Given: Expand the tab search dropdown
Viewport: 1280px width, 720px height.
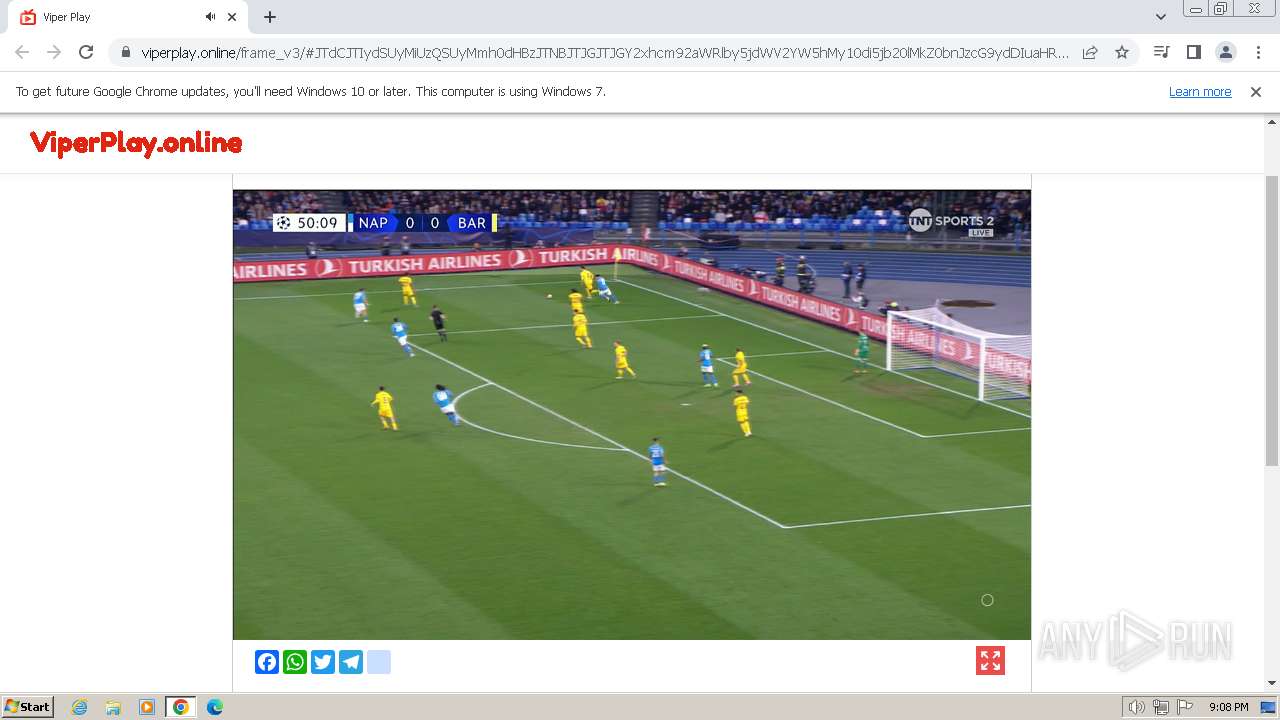Looking at the screenshot, I should [x=1160, y=17].
